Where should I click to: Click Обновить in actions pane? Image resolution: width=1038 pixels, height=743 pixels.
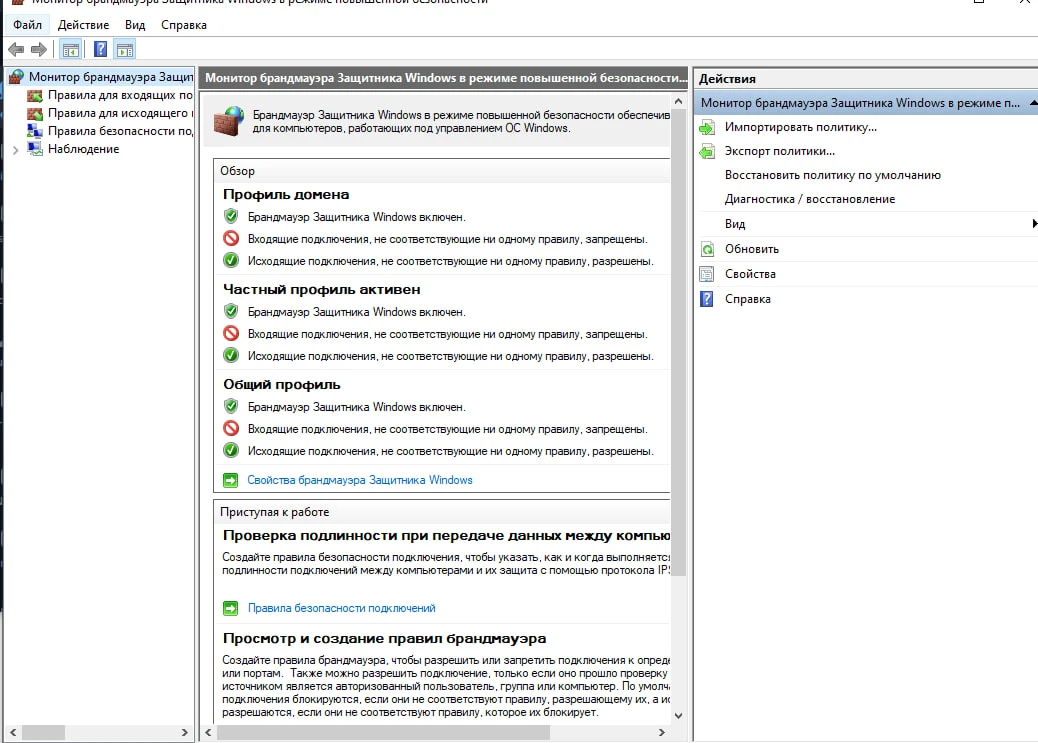(x=752, y=249)
